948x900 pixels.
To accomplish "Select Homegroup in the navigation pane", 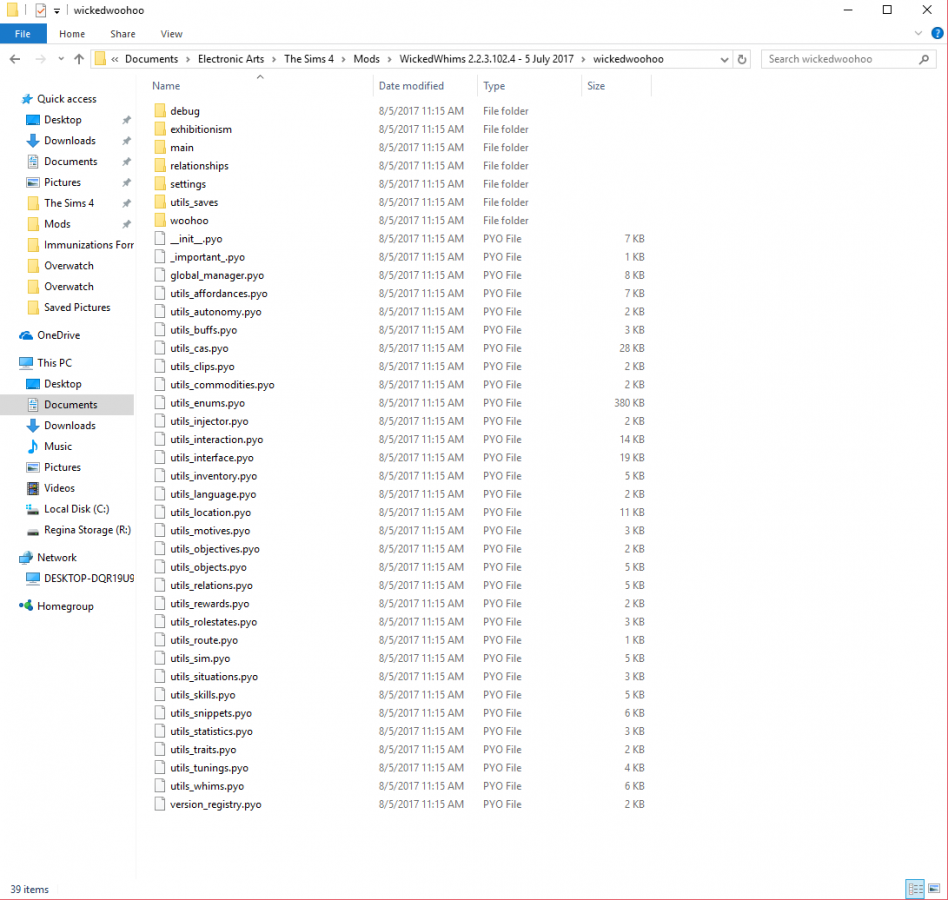I will [x=65, y=606].
